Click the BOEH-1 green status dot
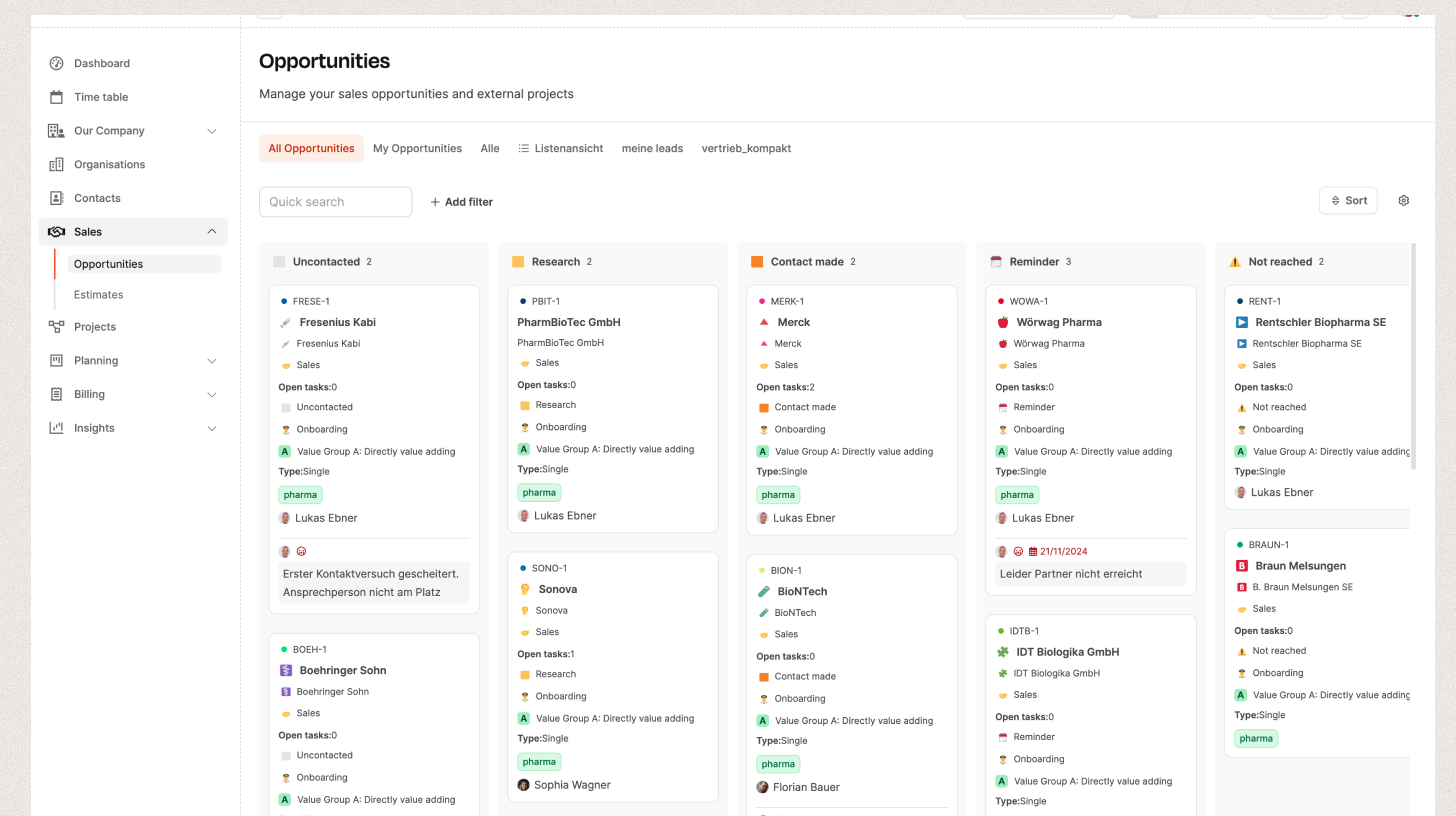Image resolution: width=1456 pixels, height=816 pixels. click(x=284, y=649)
